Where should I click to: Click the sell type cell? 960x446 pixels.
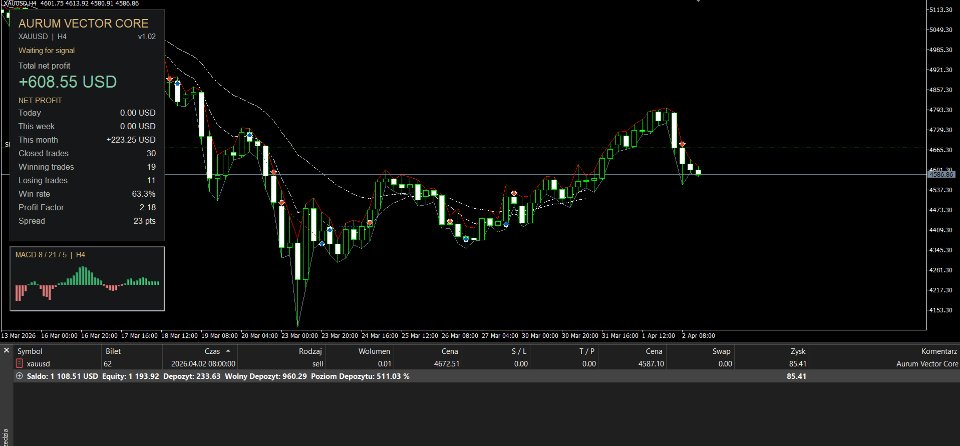click(x=317, y=364)
